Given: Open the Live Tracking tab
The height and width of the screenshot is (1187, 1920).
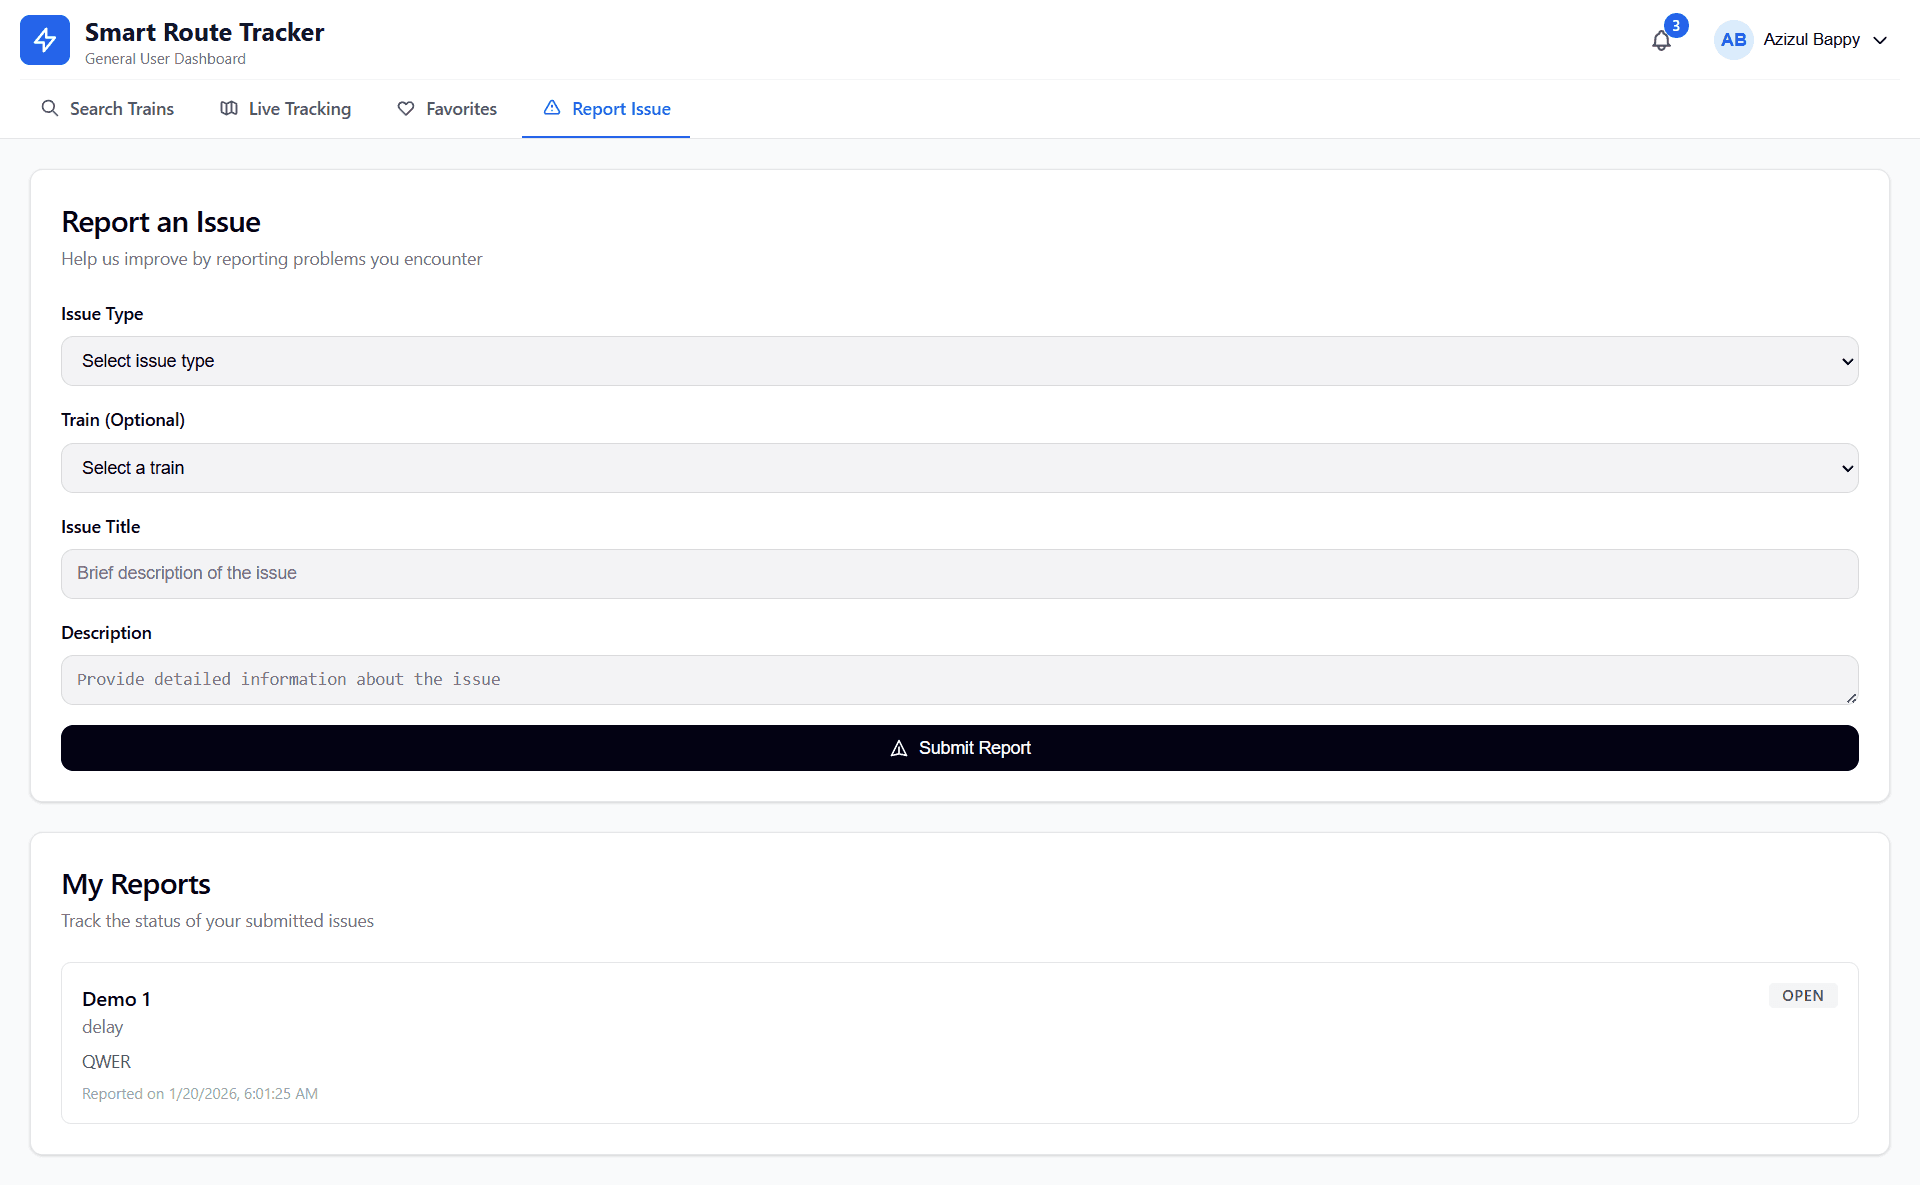Looking at the screenshot, I should coord(286,109).
